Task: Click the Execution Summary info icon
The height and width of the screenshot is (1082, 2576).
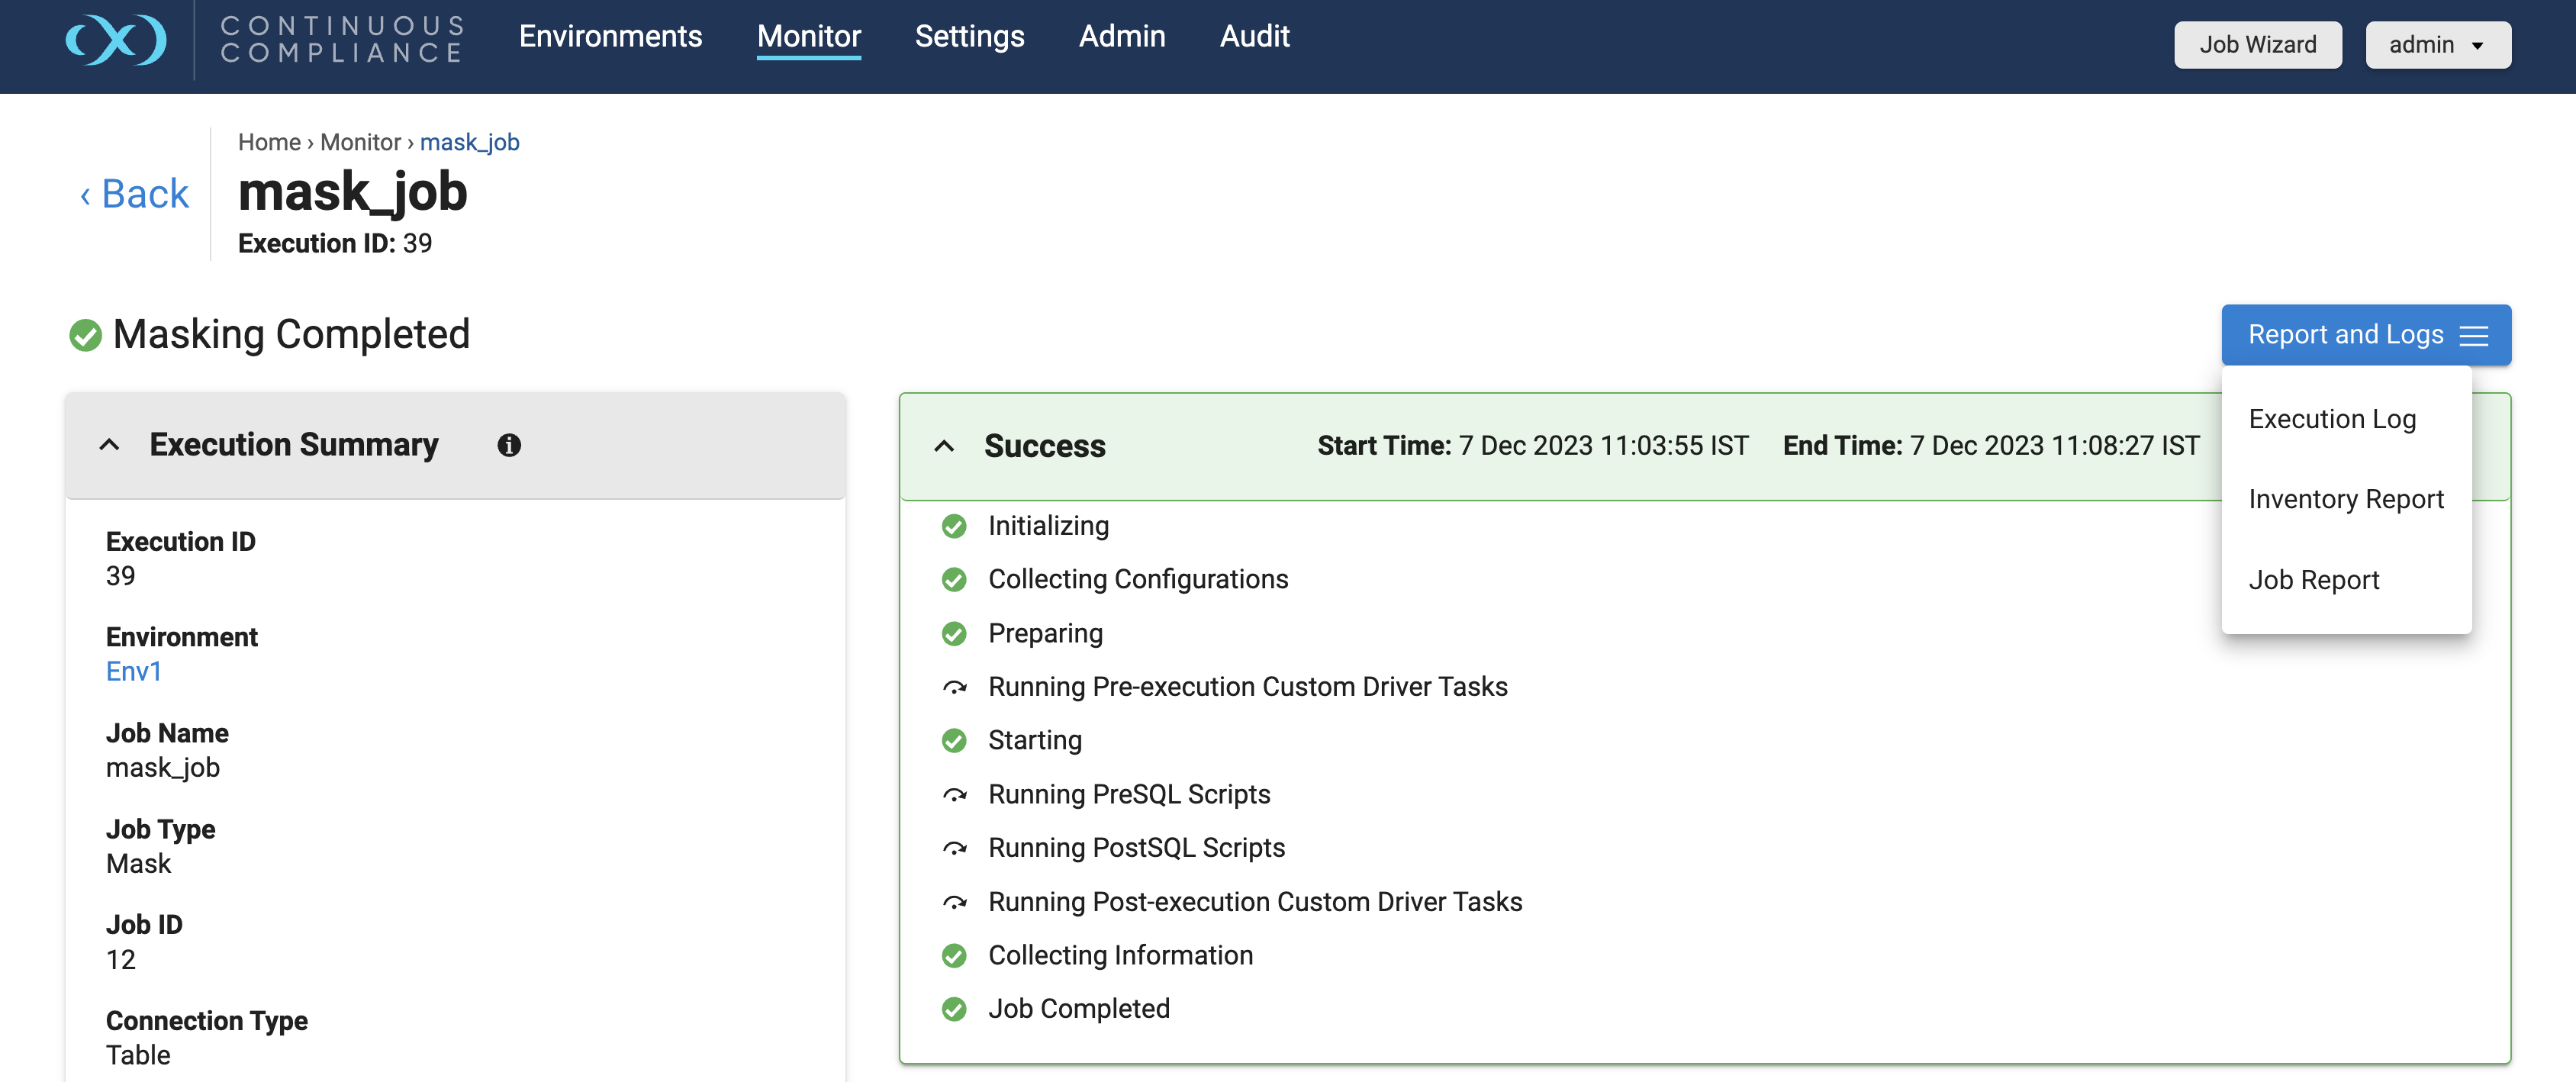Action: pyautogui.click(x=509, y=446)
